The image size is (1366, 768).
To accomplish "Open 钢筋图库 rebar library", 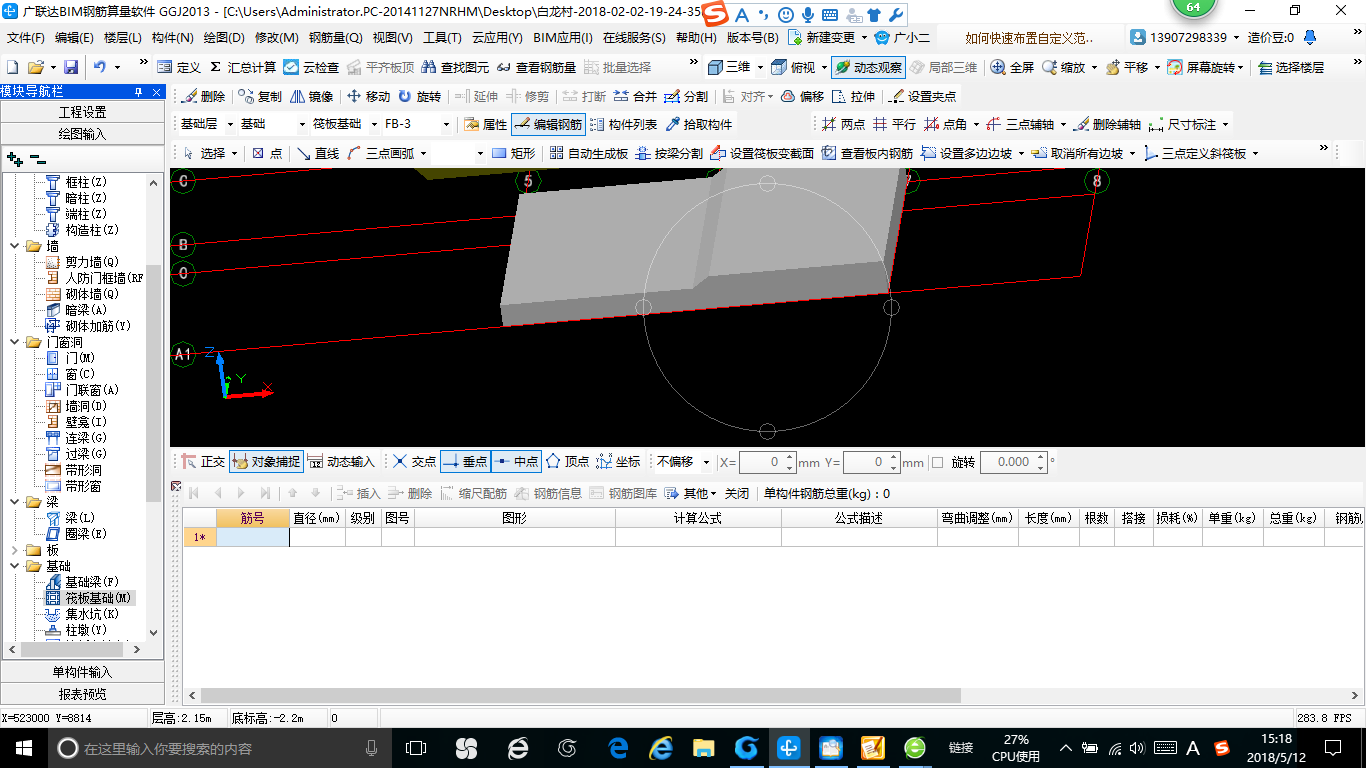I will [625, 493].
